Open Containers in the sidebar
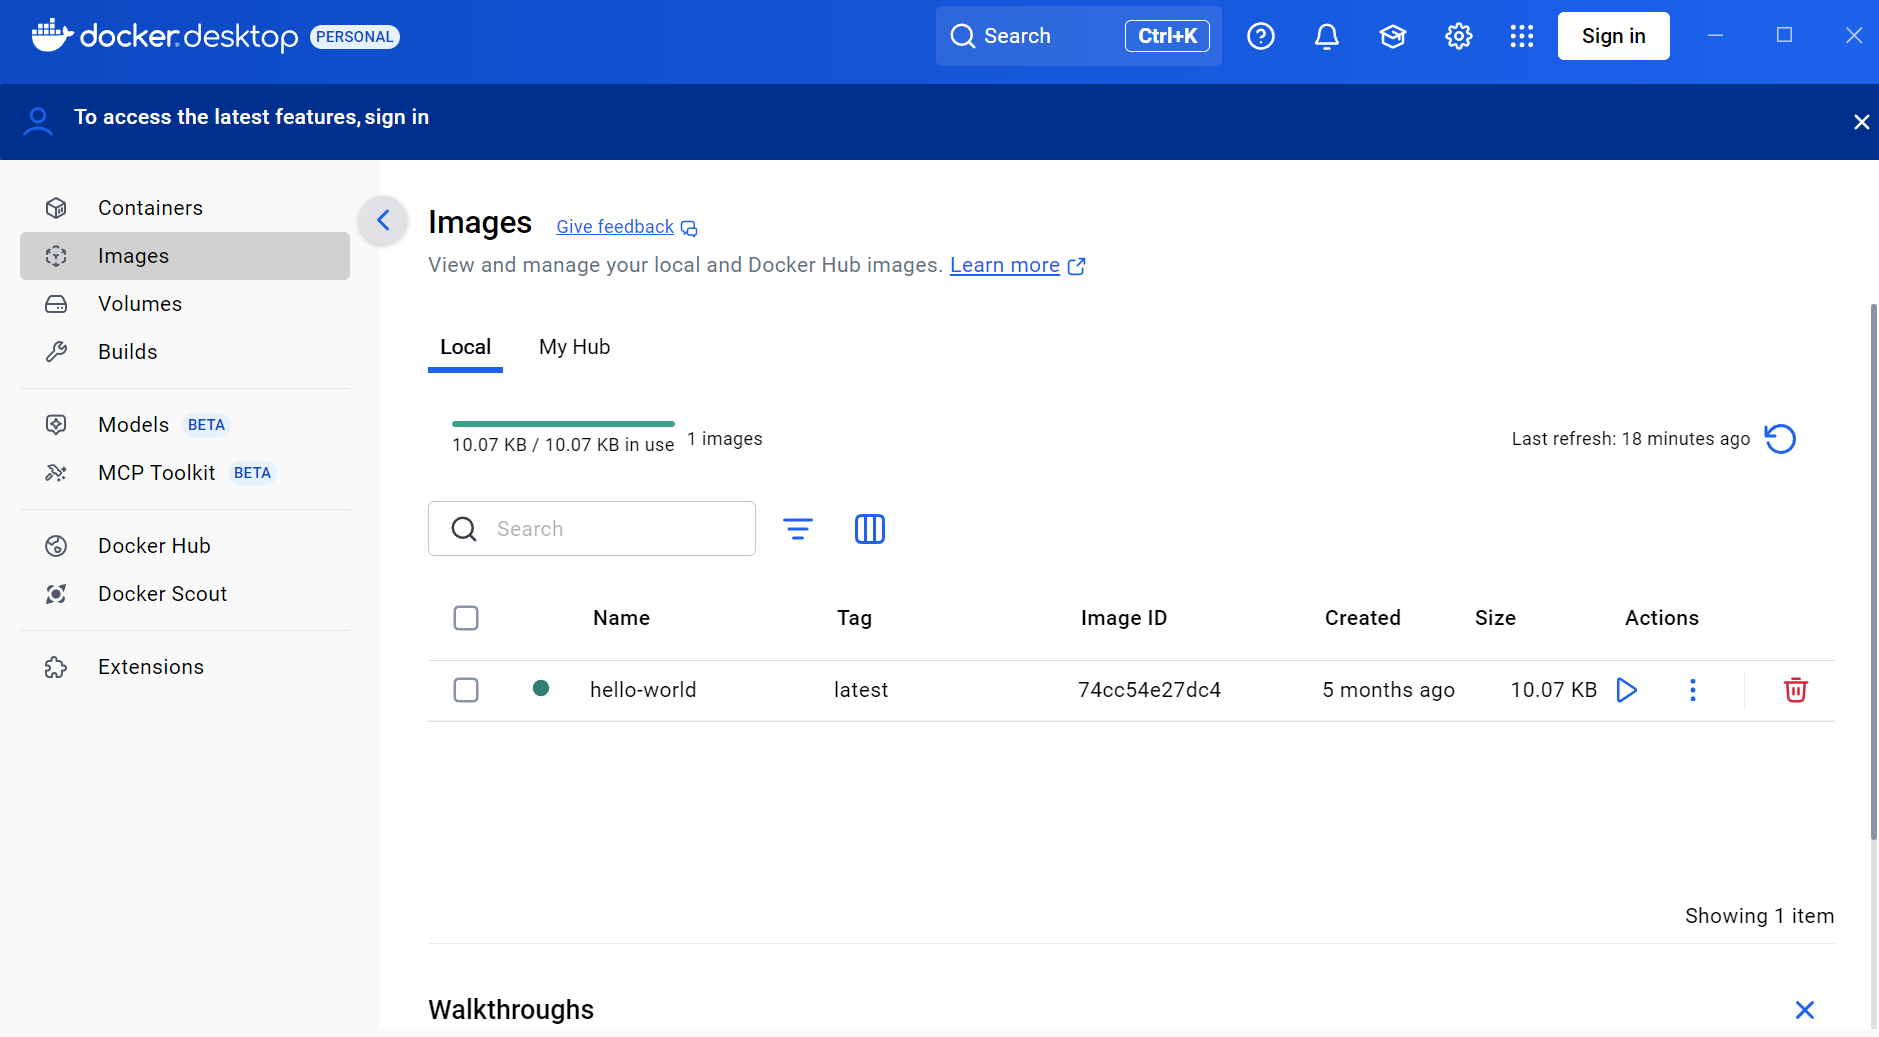This screenshot has width=1879, height=1037. coord(185,208)
